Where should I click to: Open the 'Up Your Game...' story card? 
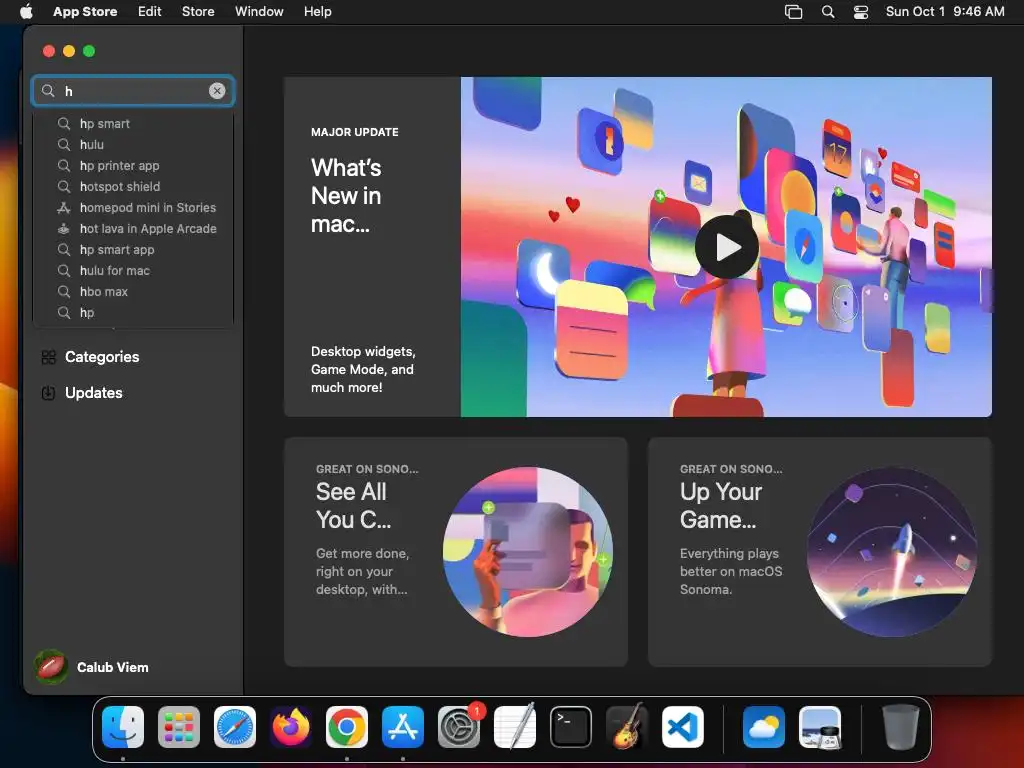tap(820, 552)
